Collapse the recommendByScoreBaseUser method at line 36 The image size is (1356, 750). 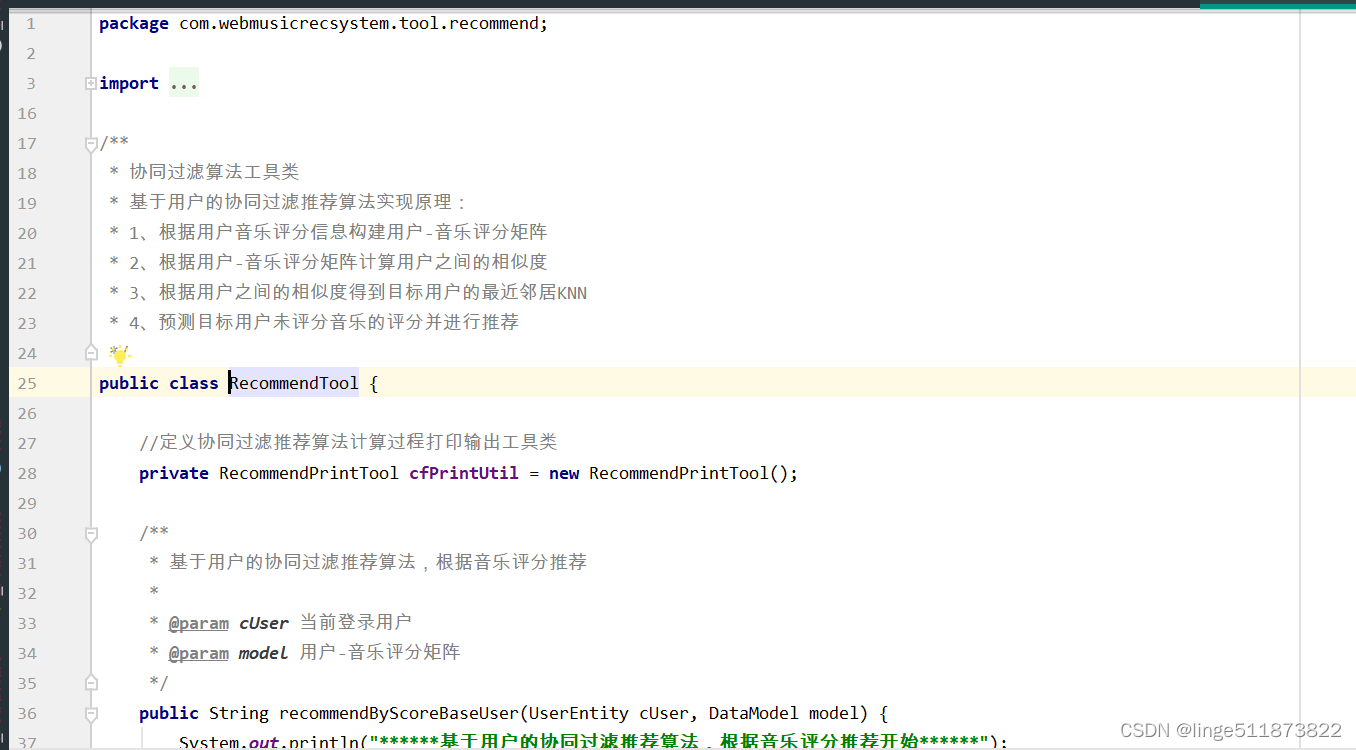click(91, 714)
